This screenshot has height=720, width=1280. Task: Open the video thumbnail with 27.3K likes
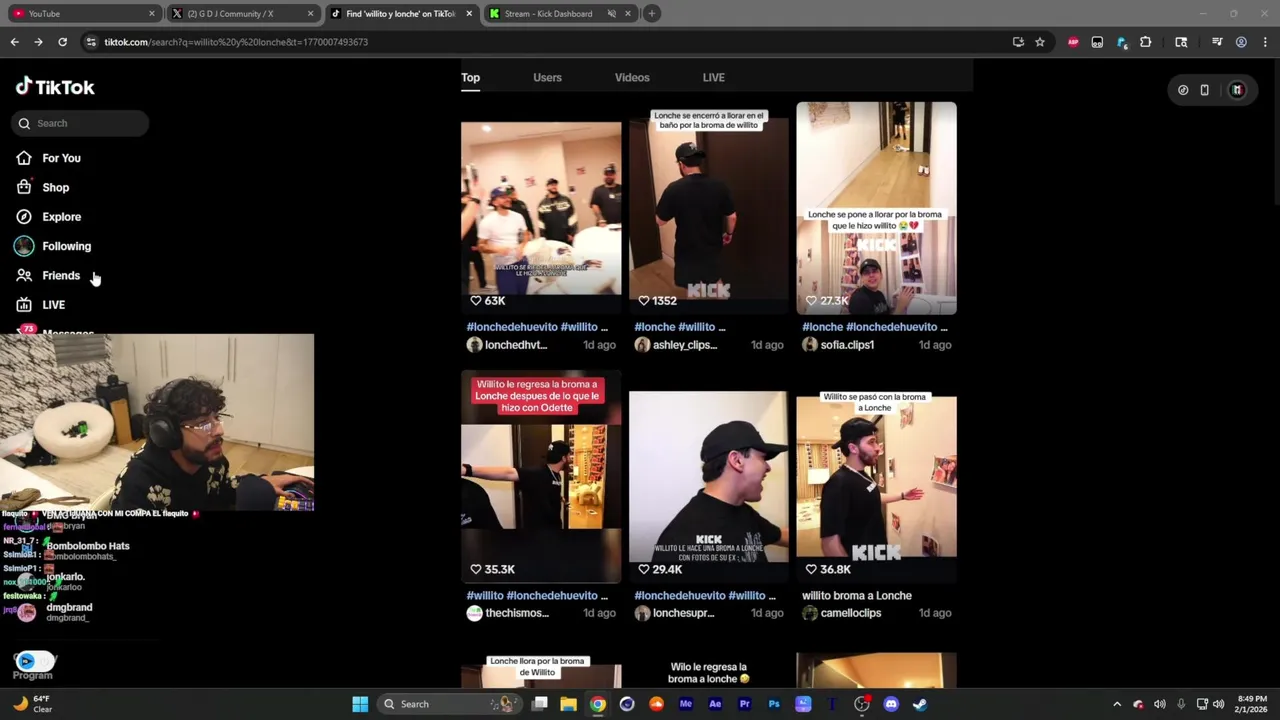(x=876, y=208)
